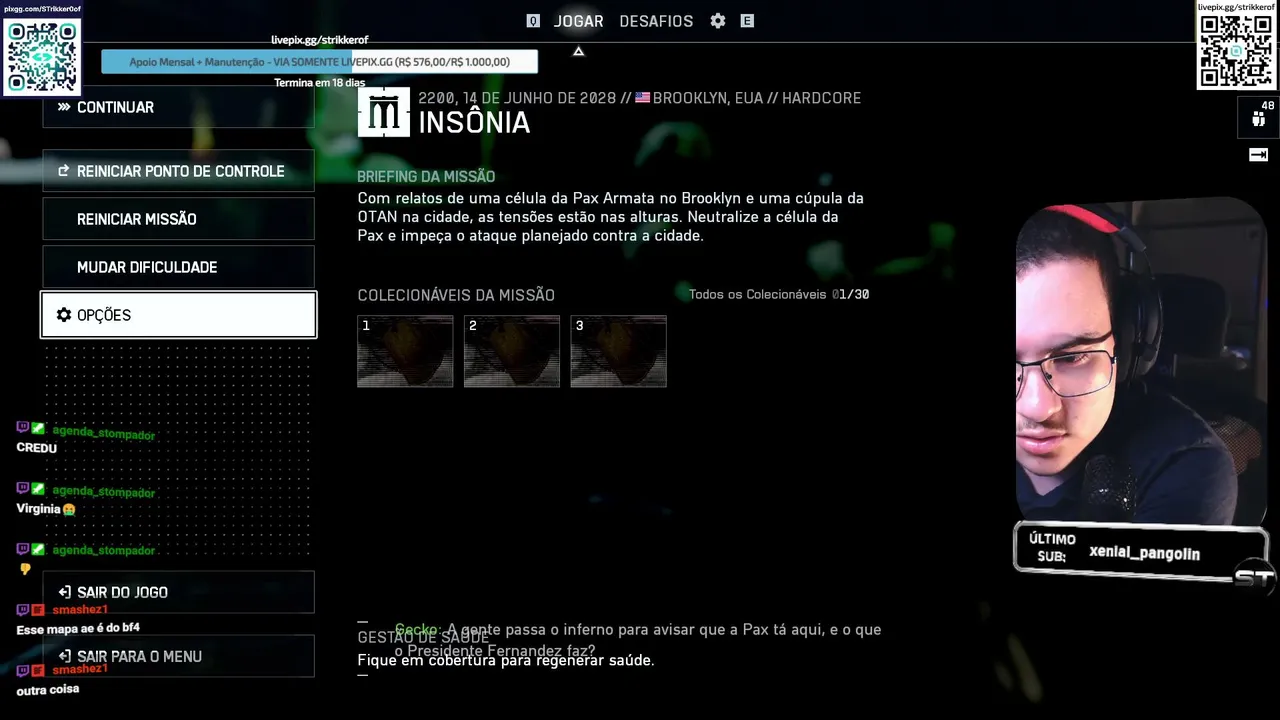Select collectible thumbnail number 3
Image resolution: width=1280 pixels, height=720 pixels.
[618, 351]
